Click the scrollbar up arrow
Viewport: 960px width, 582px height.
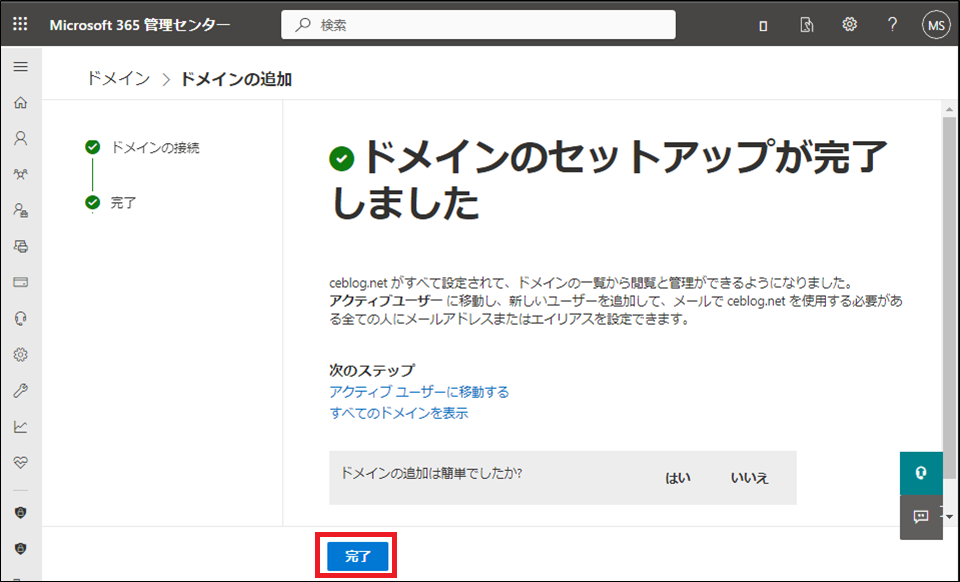pyautogui.click(x=949, y=110)
